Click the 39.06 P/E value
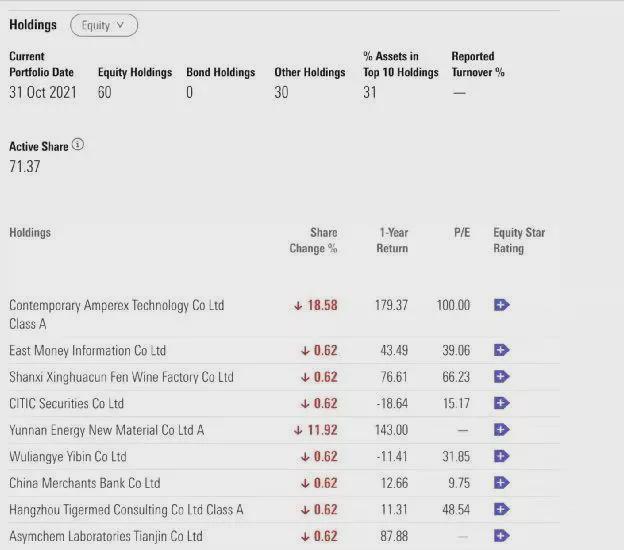Screen dimensions: 624x550 (456, 351)
